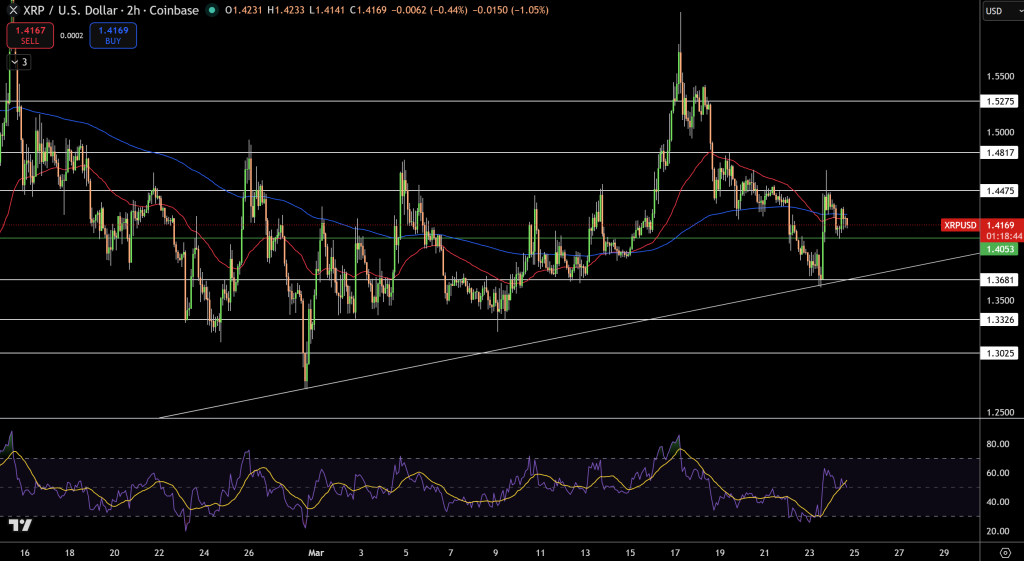
Task: Click date 17 on the time axis
Action: [x=675, y=552]
